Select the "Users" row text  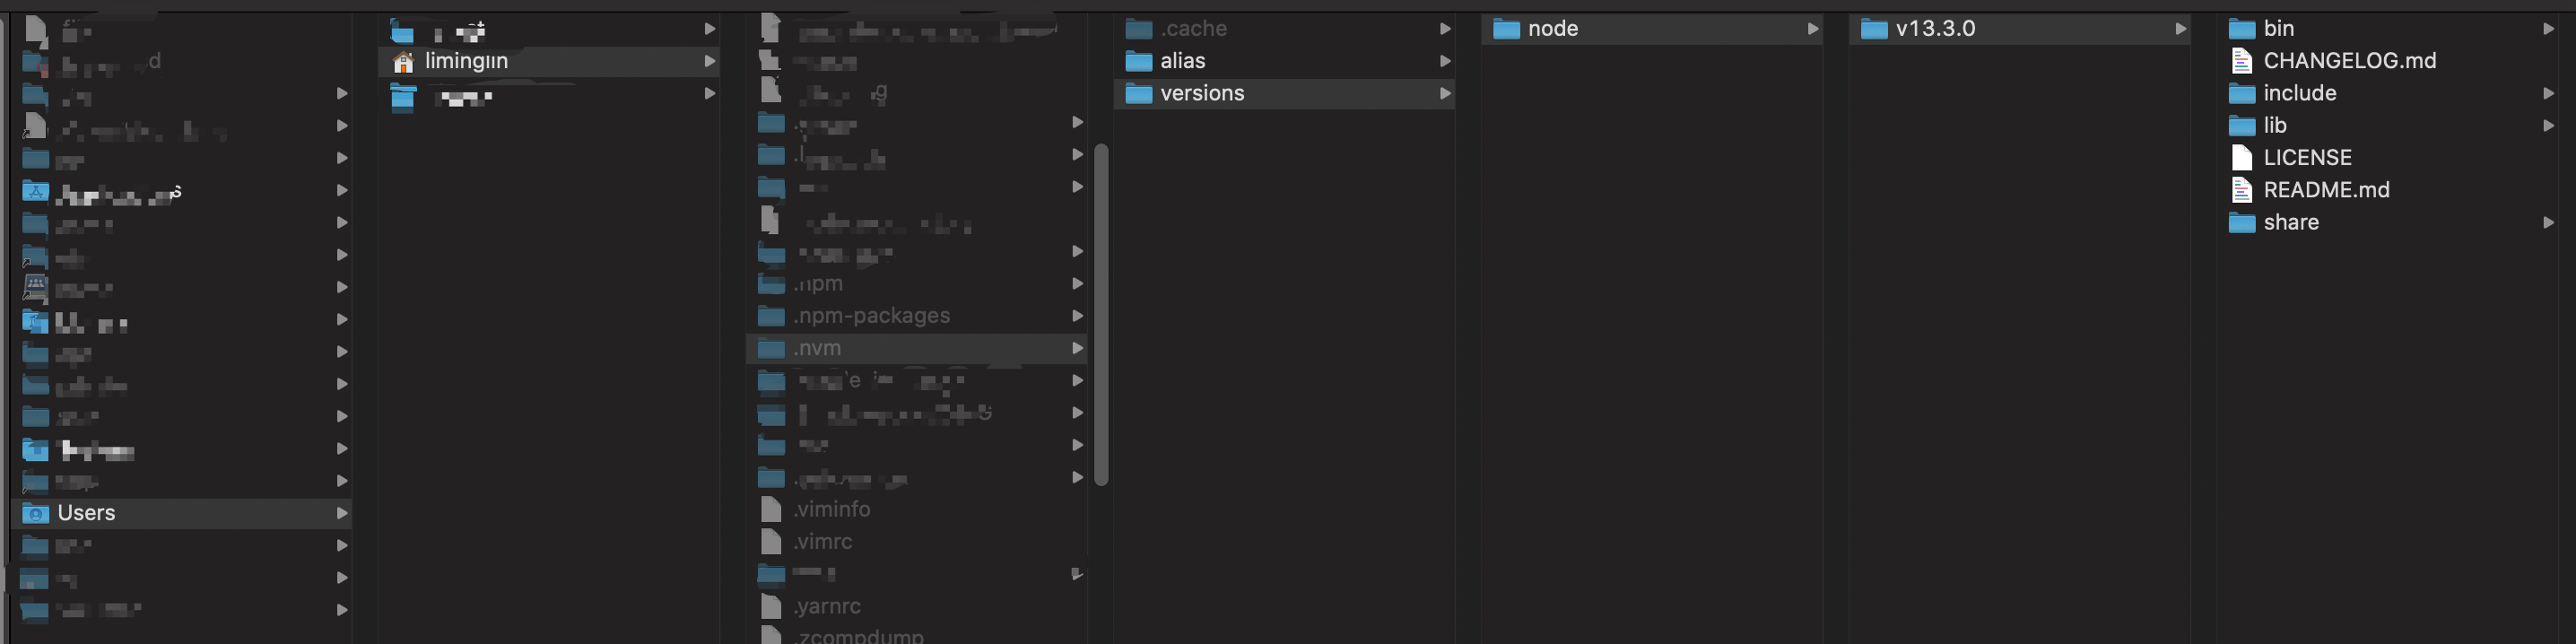pos(86,513)
